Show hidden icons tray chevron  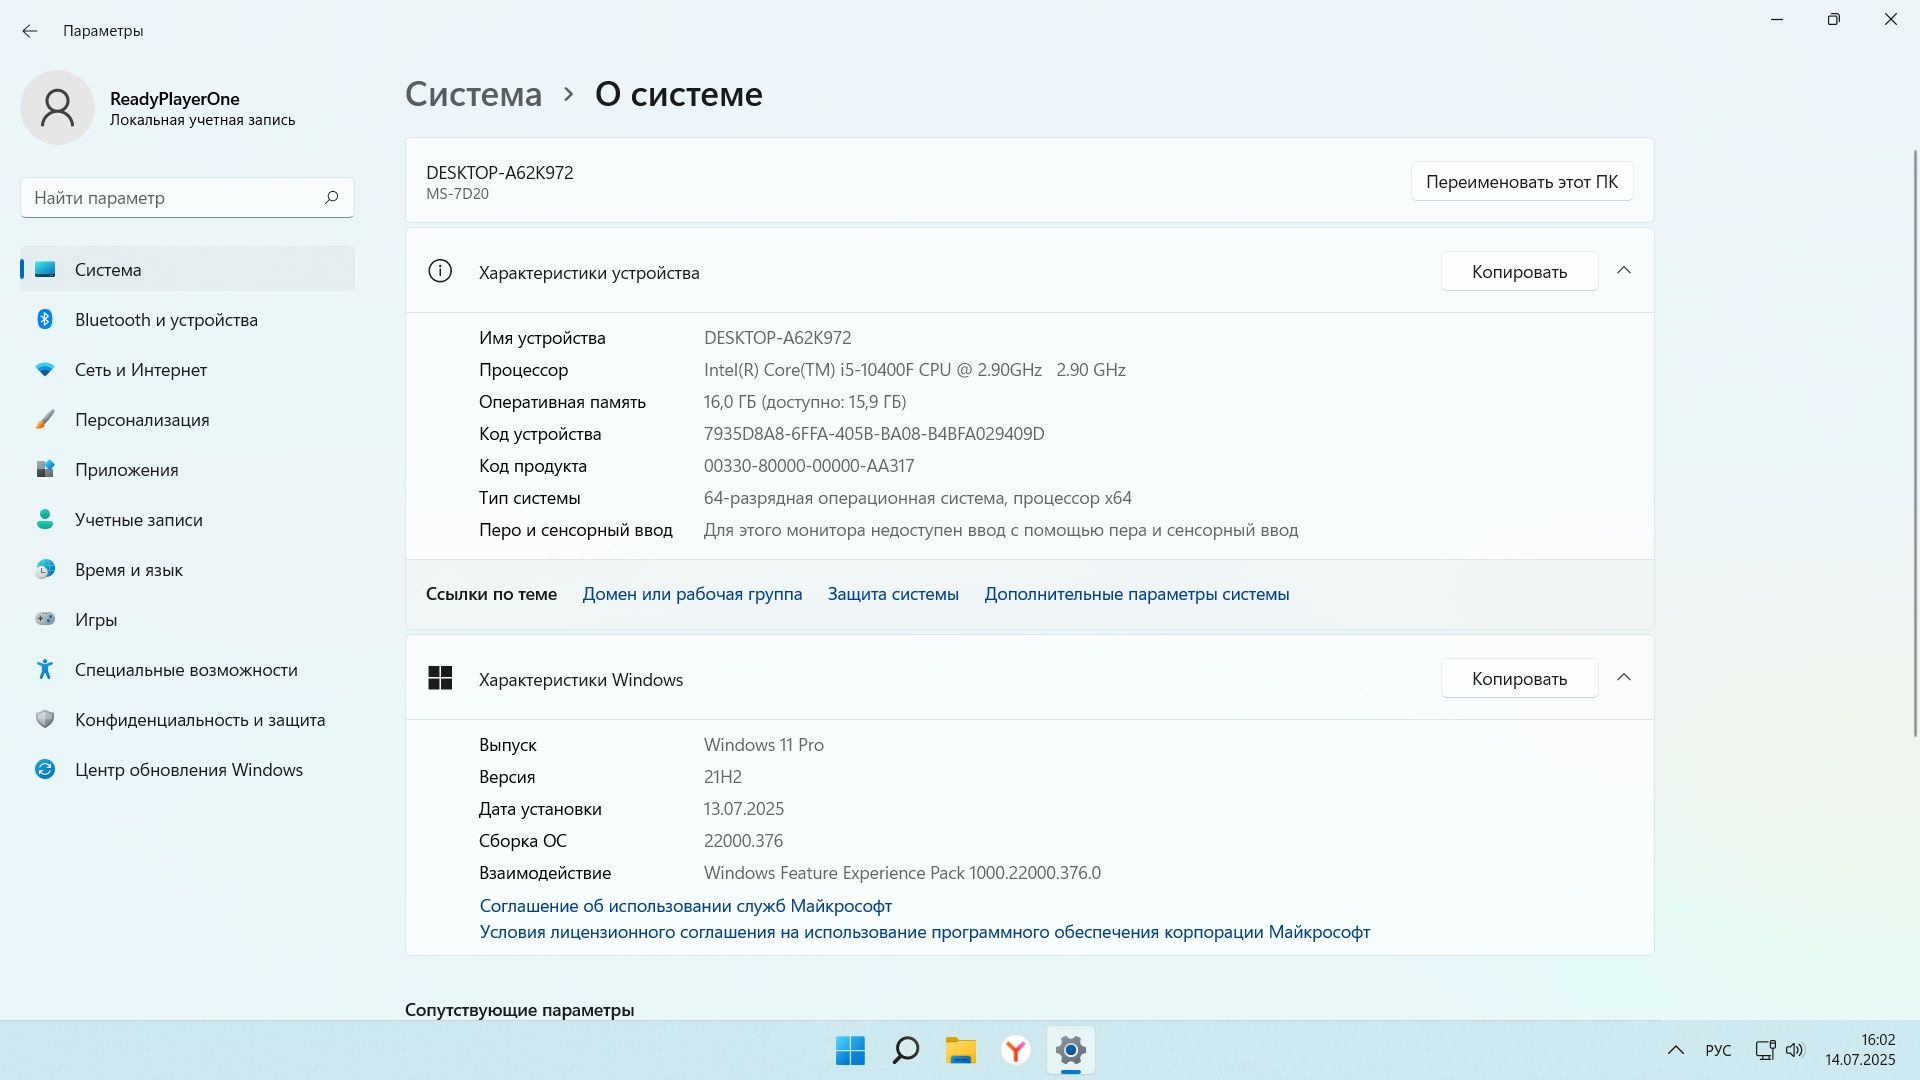1675,1050
